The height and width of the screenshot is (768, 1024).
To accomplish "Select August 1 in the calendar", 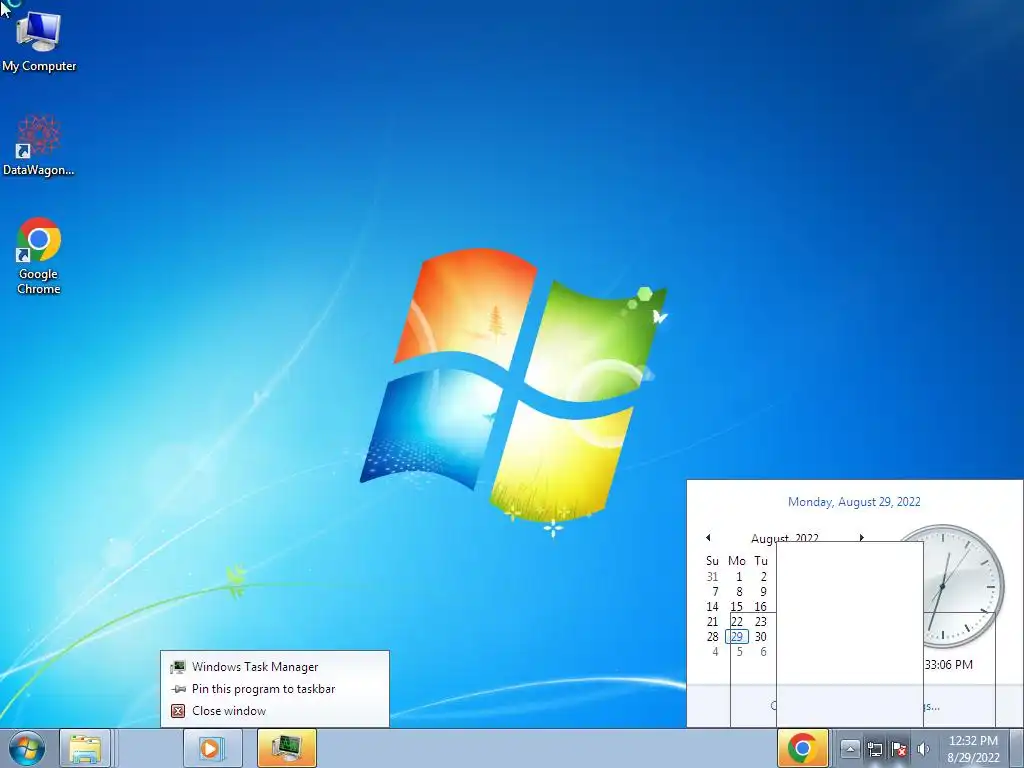I will (x=739, y=577).
